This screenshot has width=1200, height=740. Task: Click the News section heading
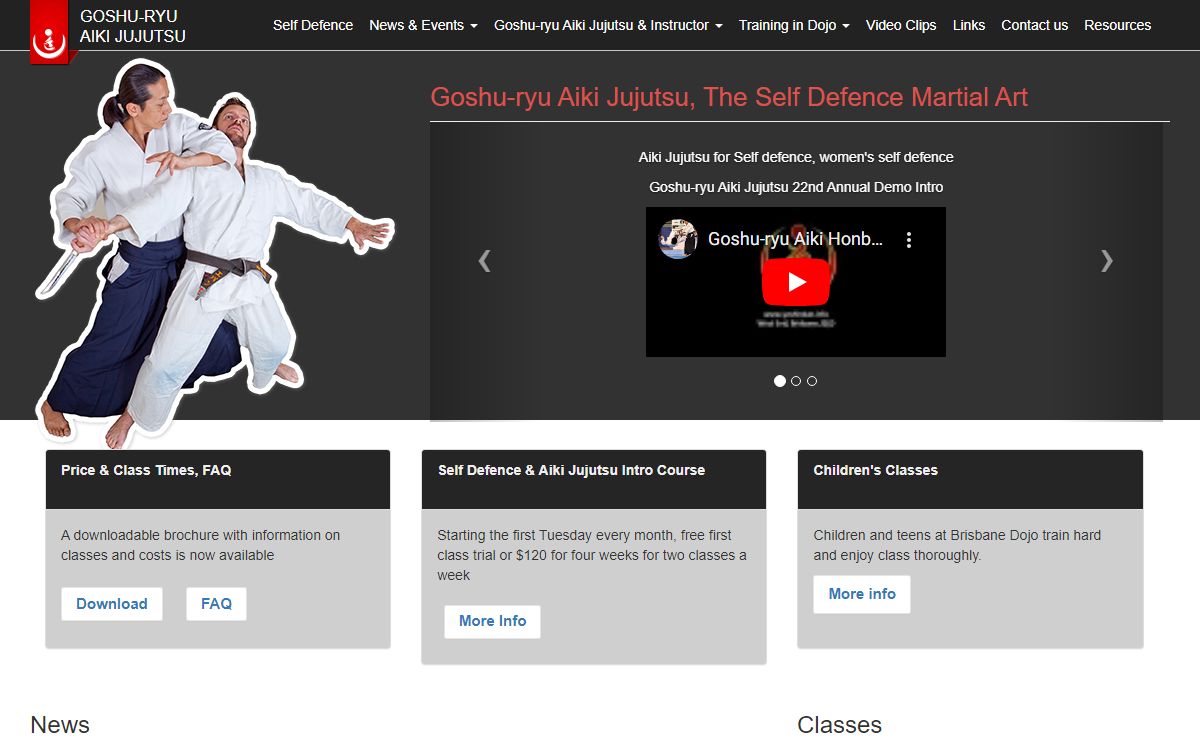tap(60, 725)
